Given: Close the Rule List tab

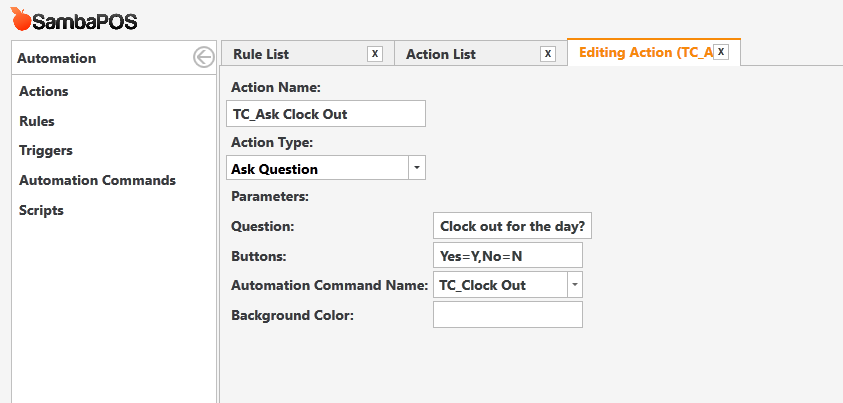Looking at the screenshot, I should [x=375, y=54].
